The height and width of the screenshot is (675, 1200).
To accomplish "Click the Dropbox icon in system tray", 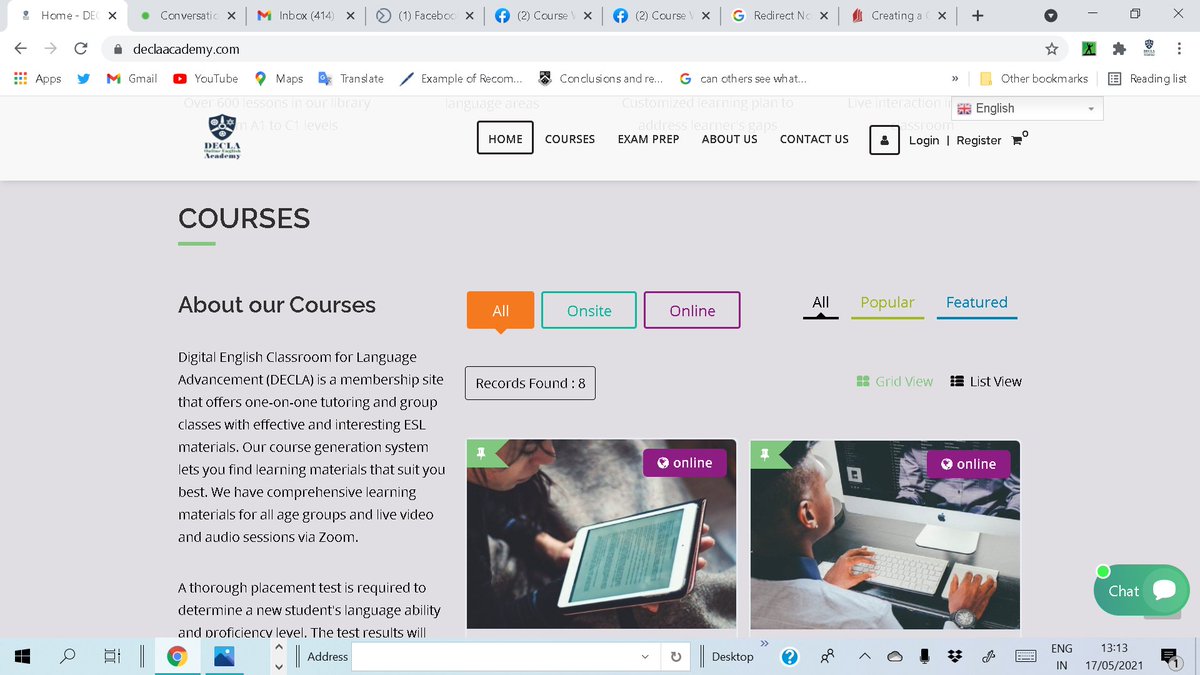I will 955,656.
